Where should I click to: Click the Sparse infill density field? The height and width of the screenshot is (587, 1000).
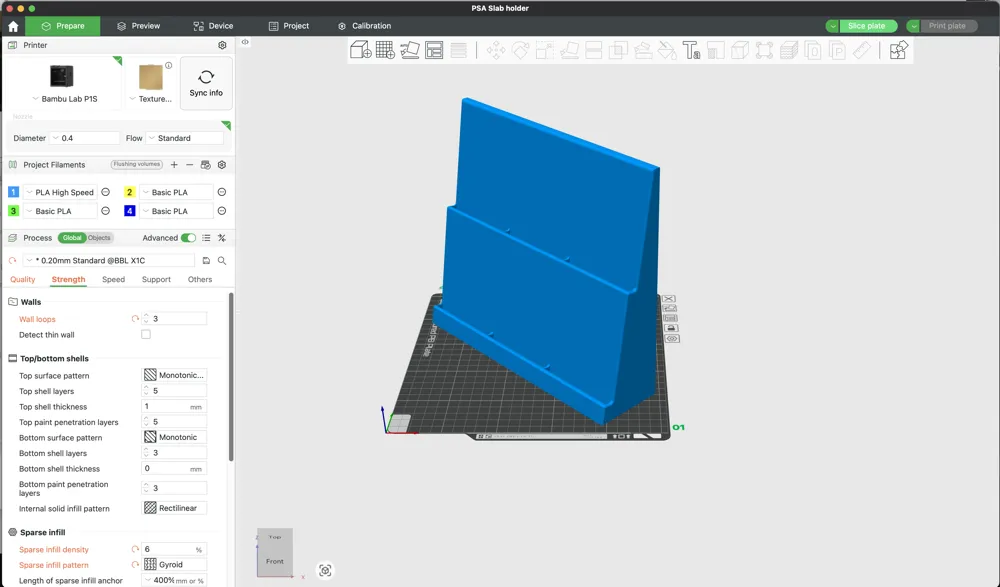point(174,549)
